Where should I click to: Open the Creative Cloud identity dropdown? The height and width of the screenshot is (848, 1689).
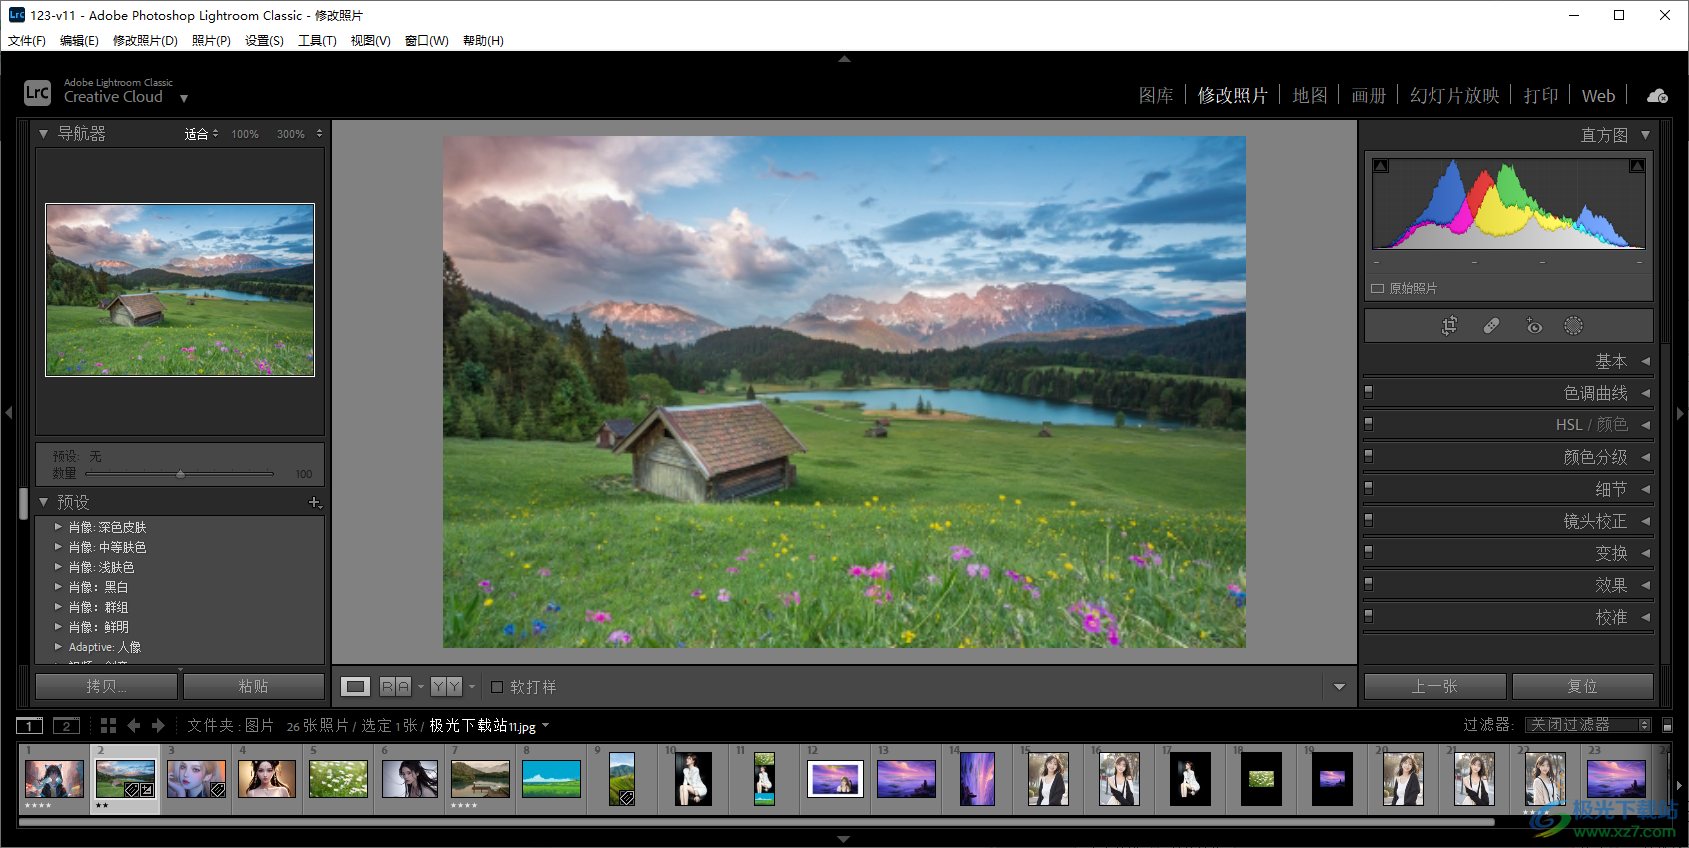click(x=184, y=98)
